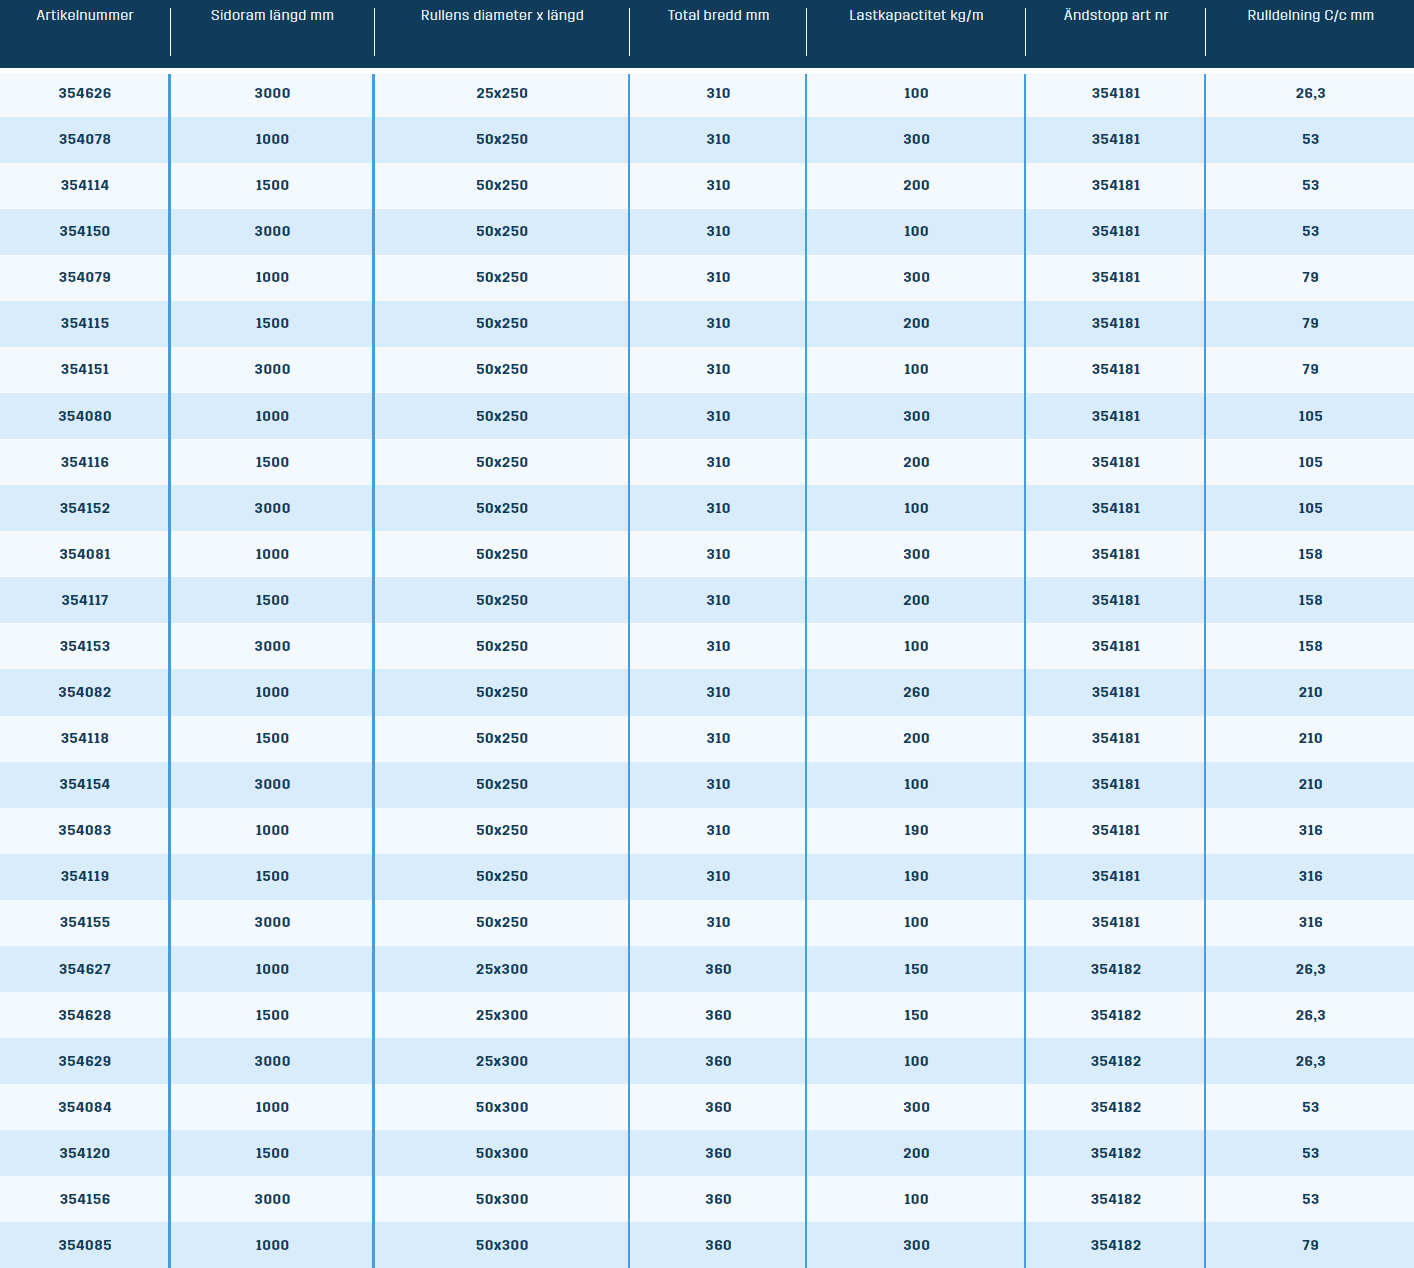1414x1268 pixels.
Task: Click load capacity 190 in row 354119
Action: pos(916,876)
